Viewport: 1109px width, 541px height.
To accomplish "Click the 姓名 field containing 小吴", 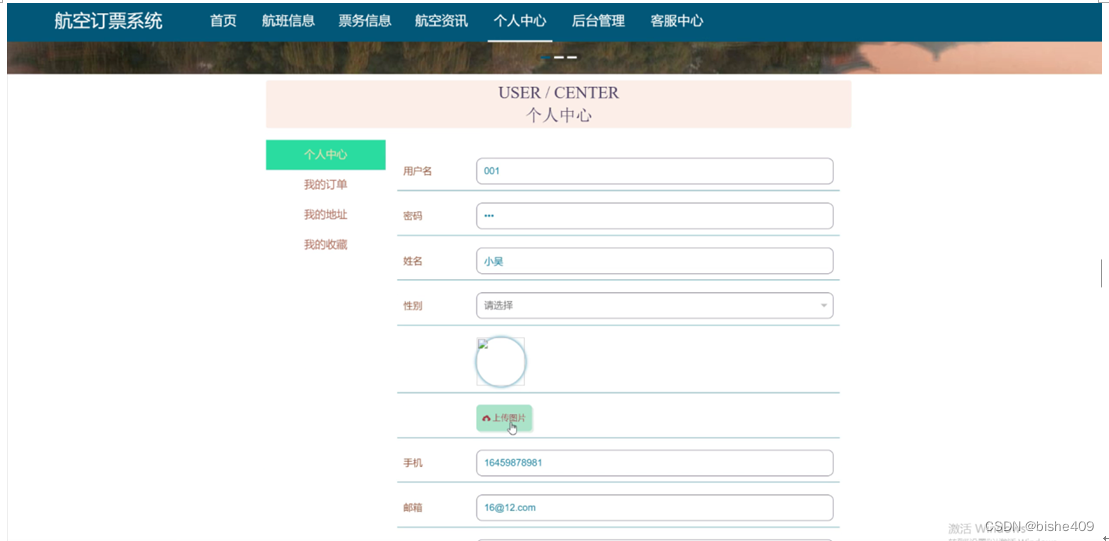I will pyautogui.click(x=655, y=261).
